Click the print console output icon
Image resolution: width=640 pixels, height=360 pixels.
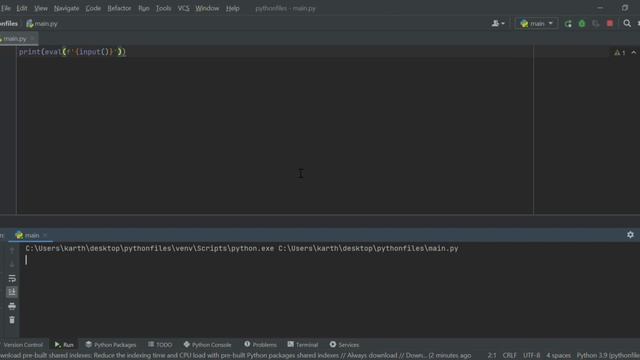[x=12, y=306]
